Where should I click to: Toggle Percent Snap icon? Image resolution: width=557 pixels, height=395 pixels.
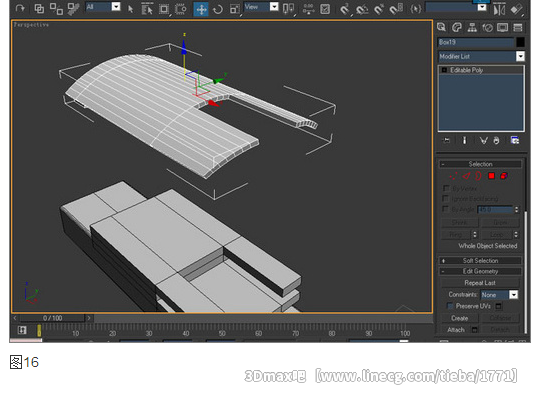click(x=379, y=9)
